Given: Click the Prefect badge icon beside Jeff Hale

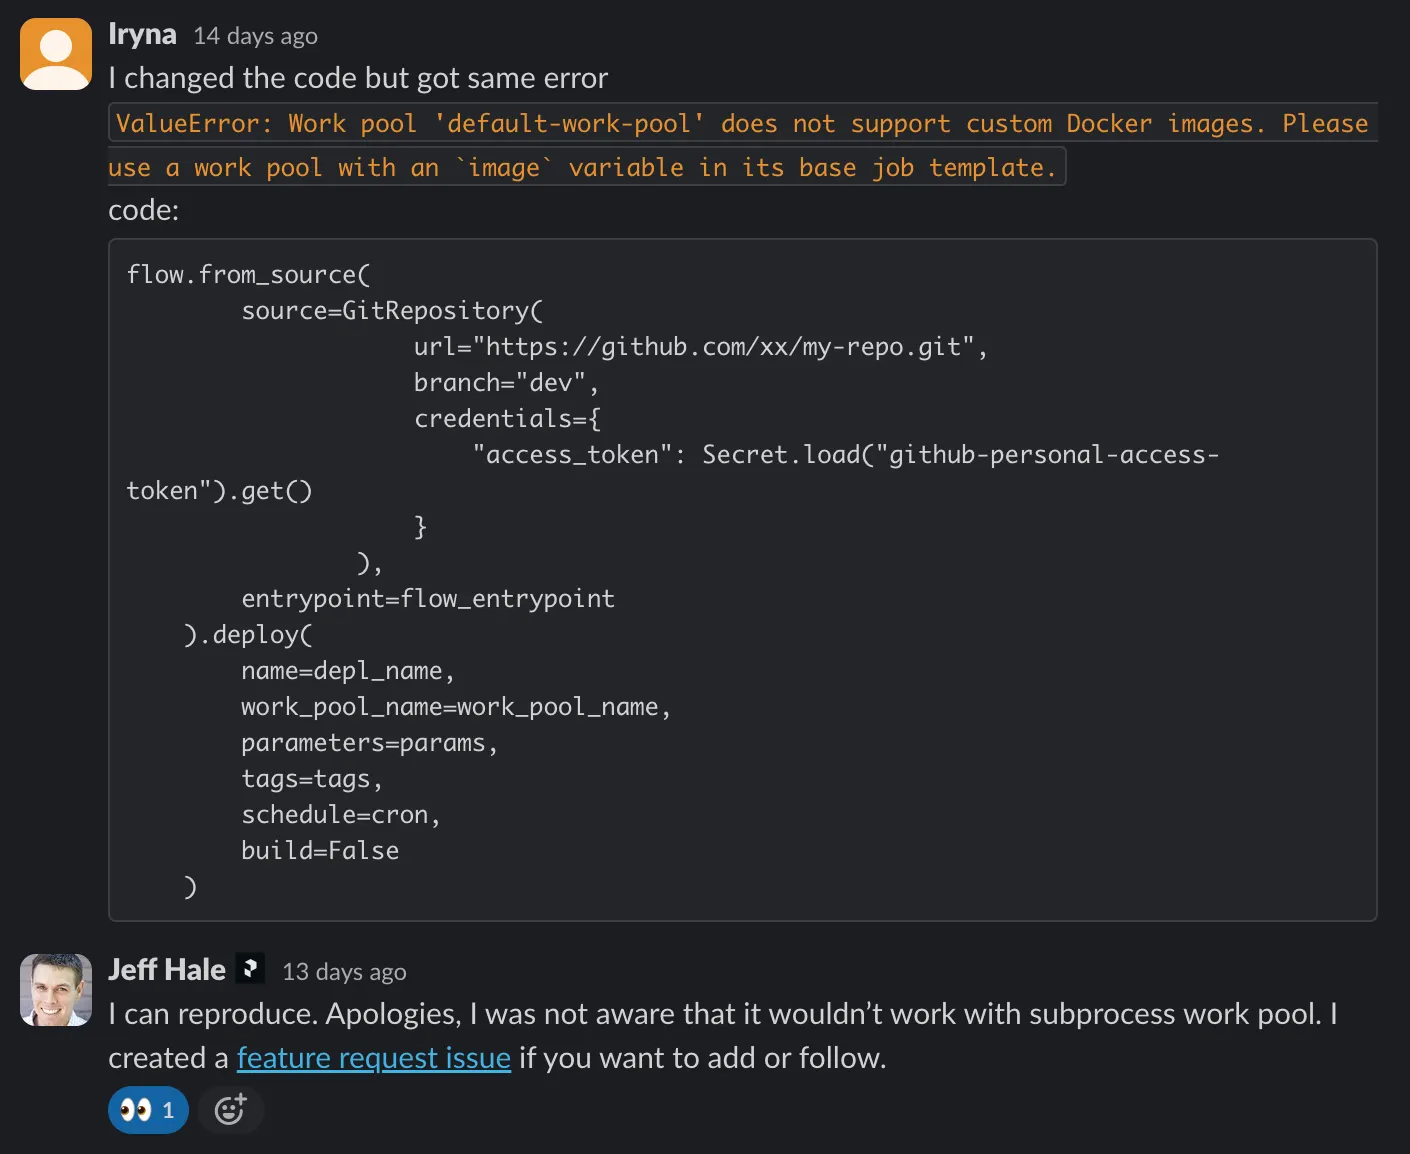Looking at the screenshot, I should [250, 969].
